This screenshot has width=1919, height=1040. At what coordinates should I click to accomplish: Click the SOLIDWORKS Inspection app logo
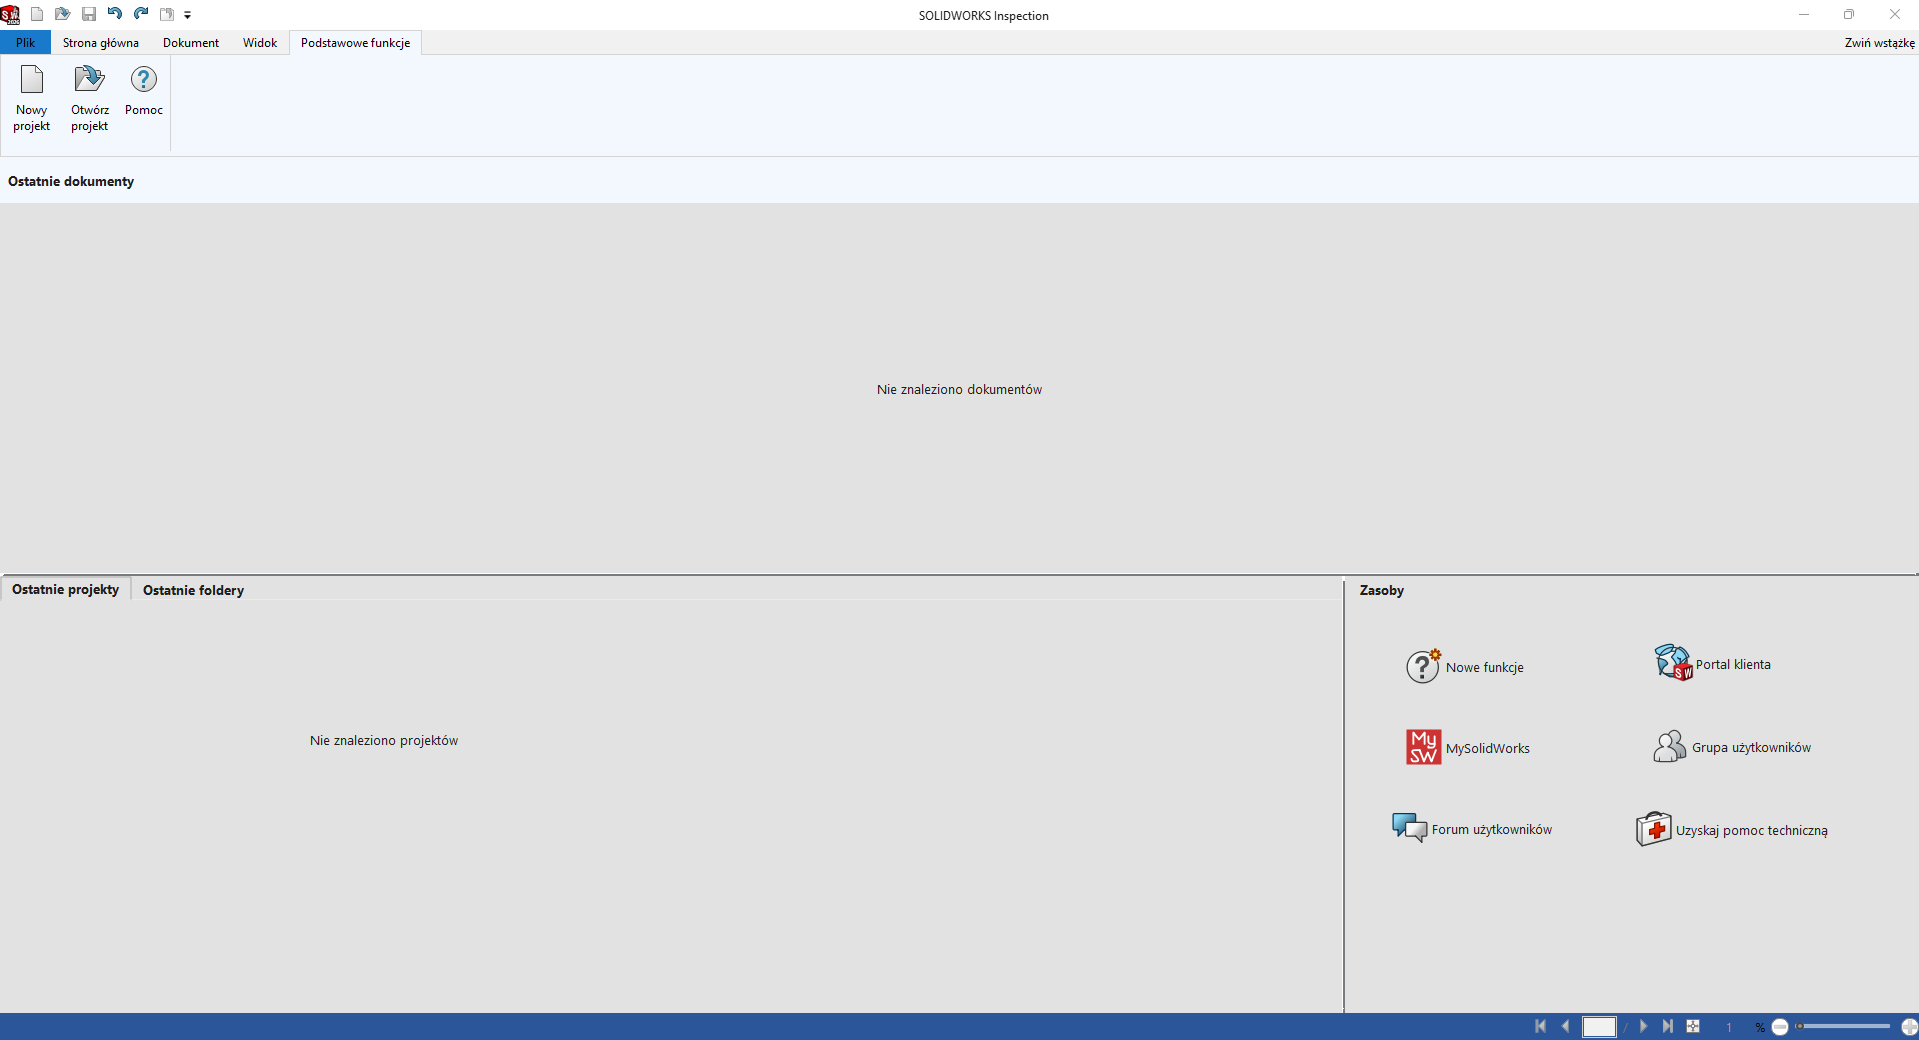[x=10, y=15]
